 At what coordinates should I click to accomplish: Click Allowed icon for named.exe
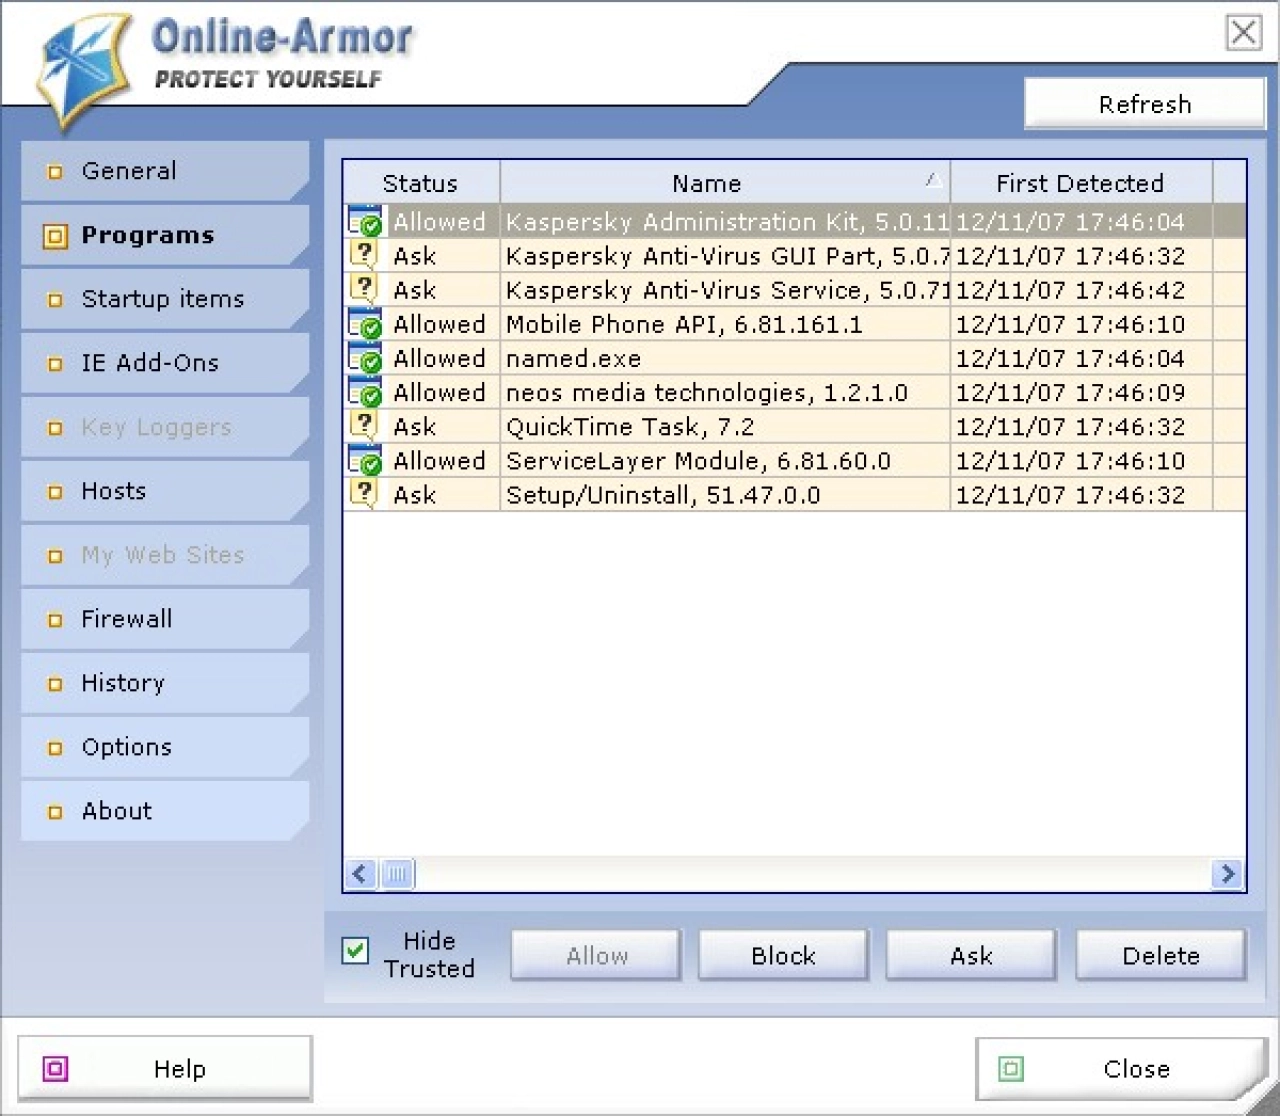click(365, 357)
